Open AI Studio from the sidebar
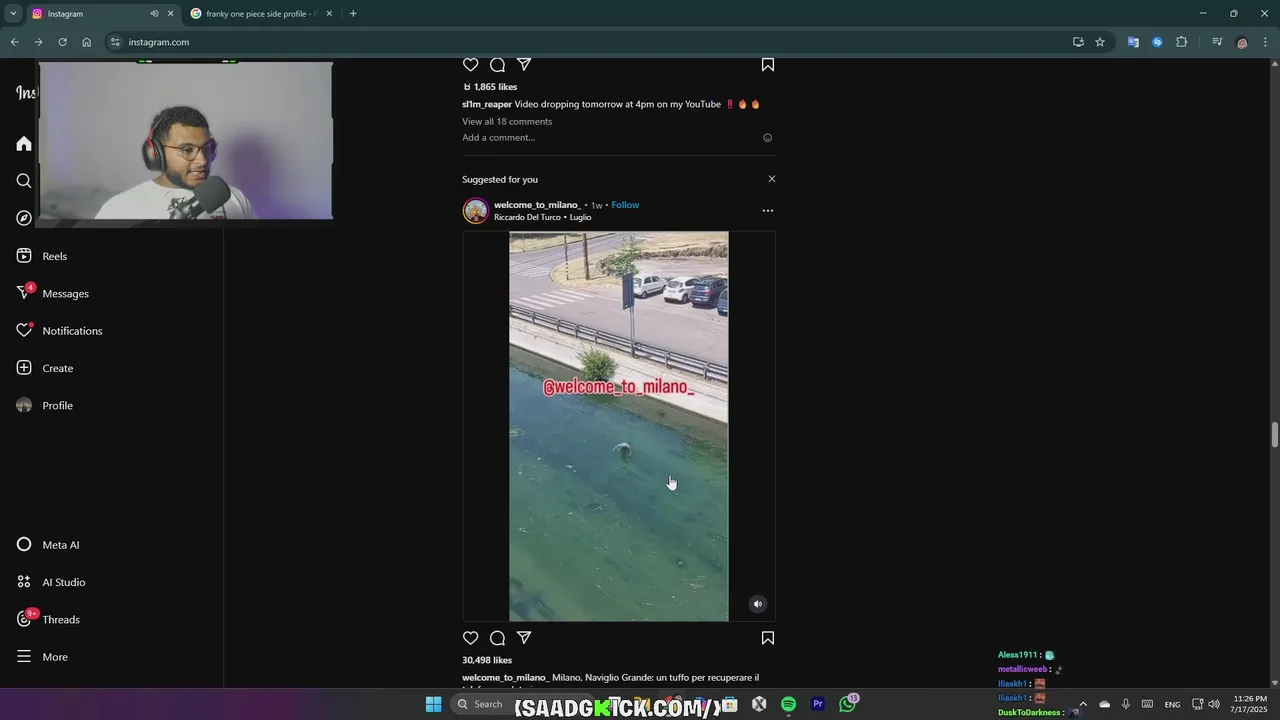Viewport: 1280px width, 720px height. coord(51,582)
